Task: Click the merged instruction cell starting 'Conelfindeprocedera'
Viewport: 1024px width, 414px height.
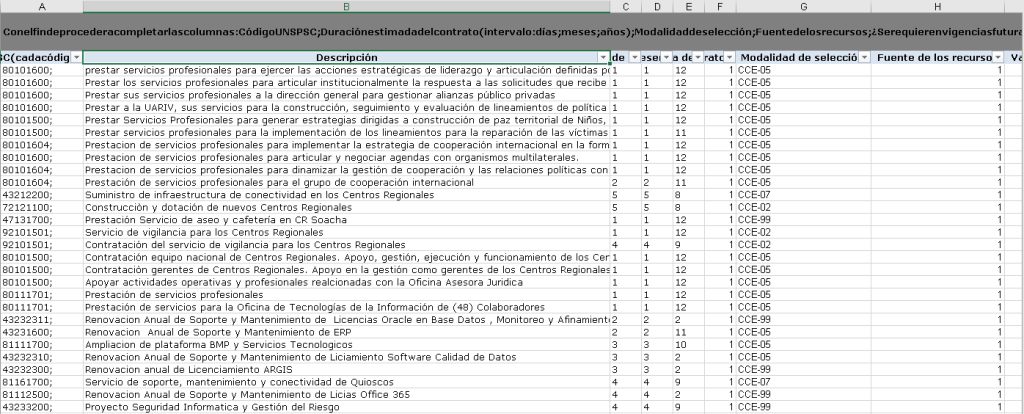Action: click(512, 32)
